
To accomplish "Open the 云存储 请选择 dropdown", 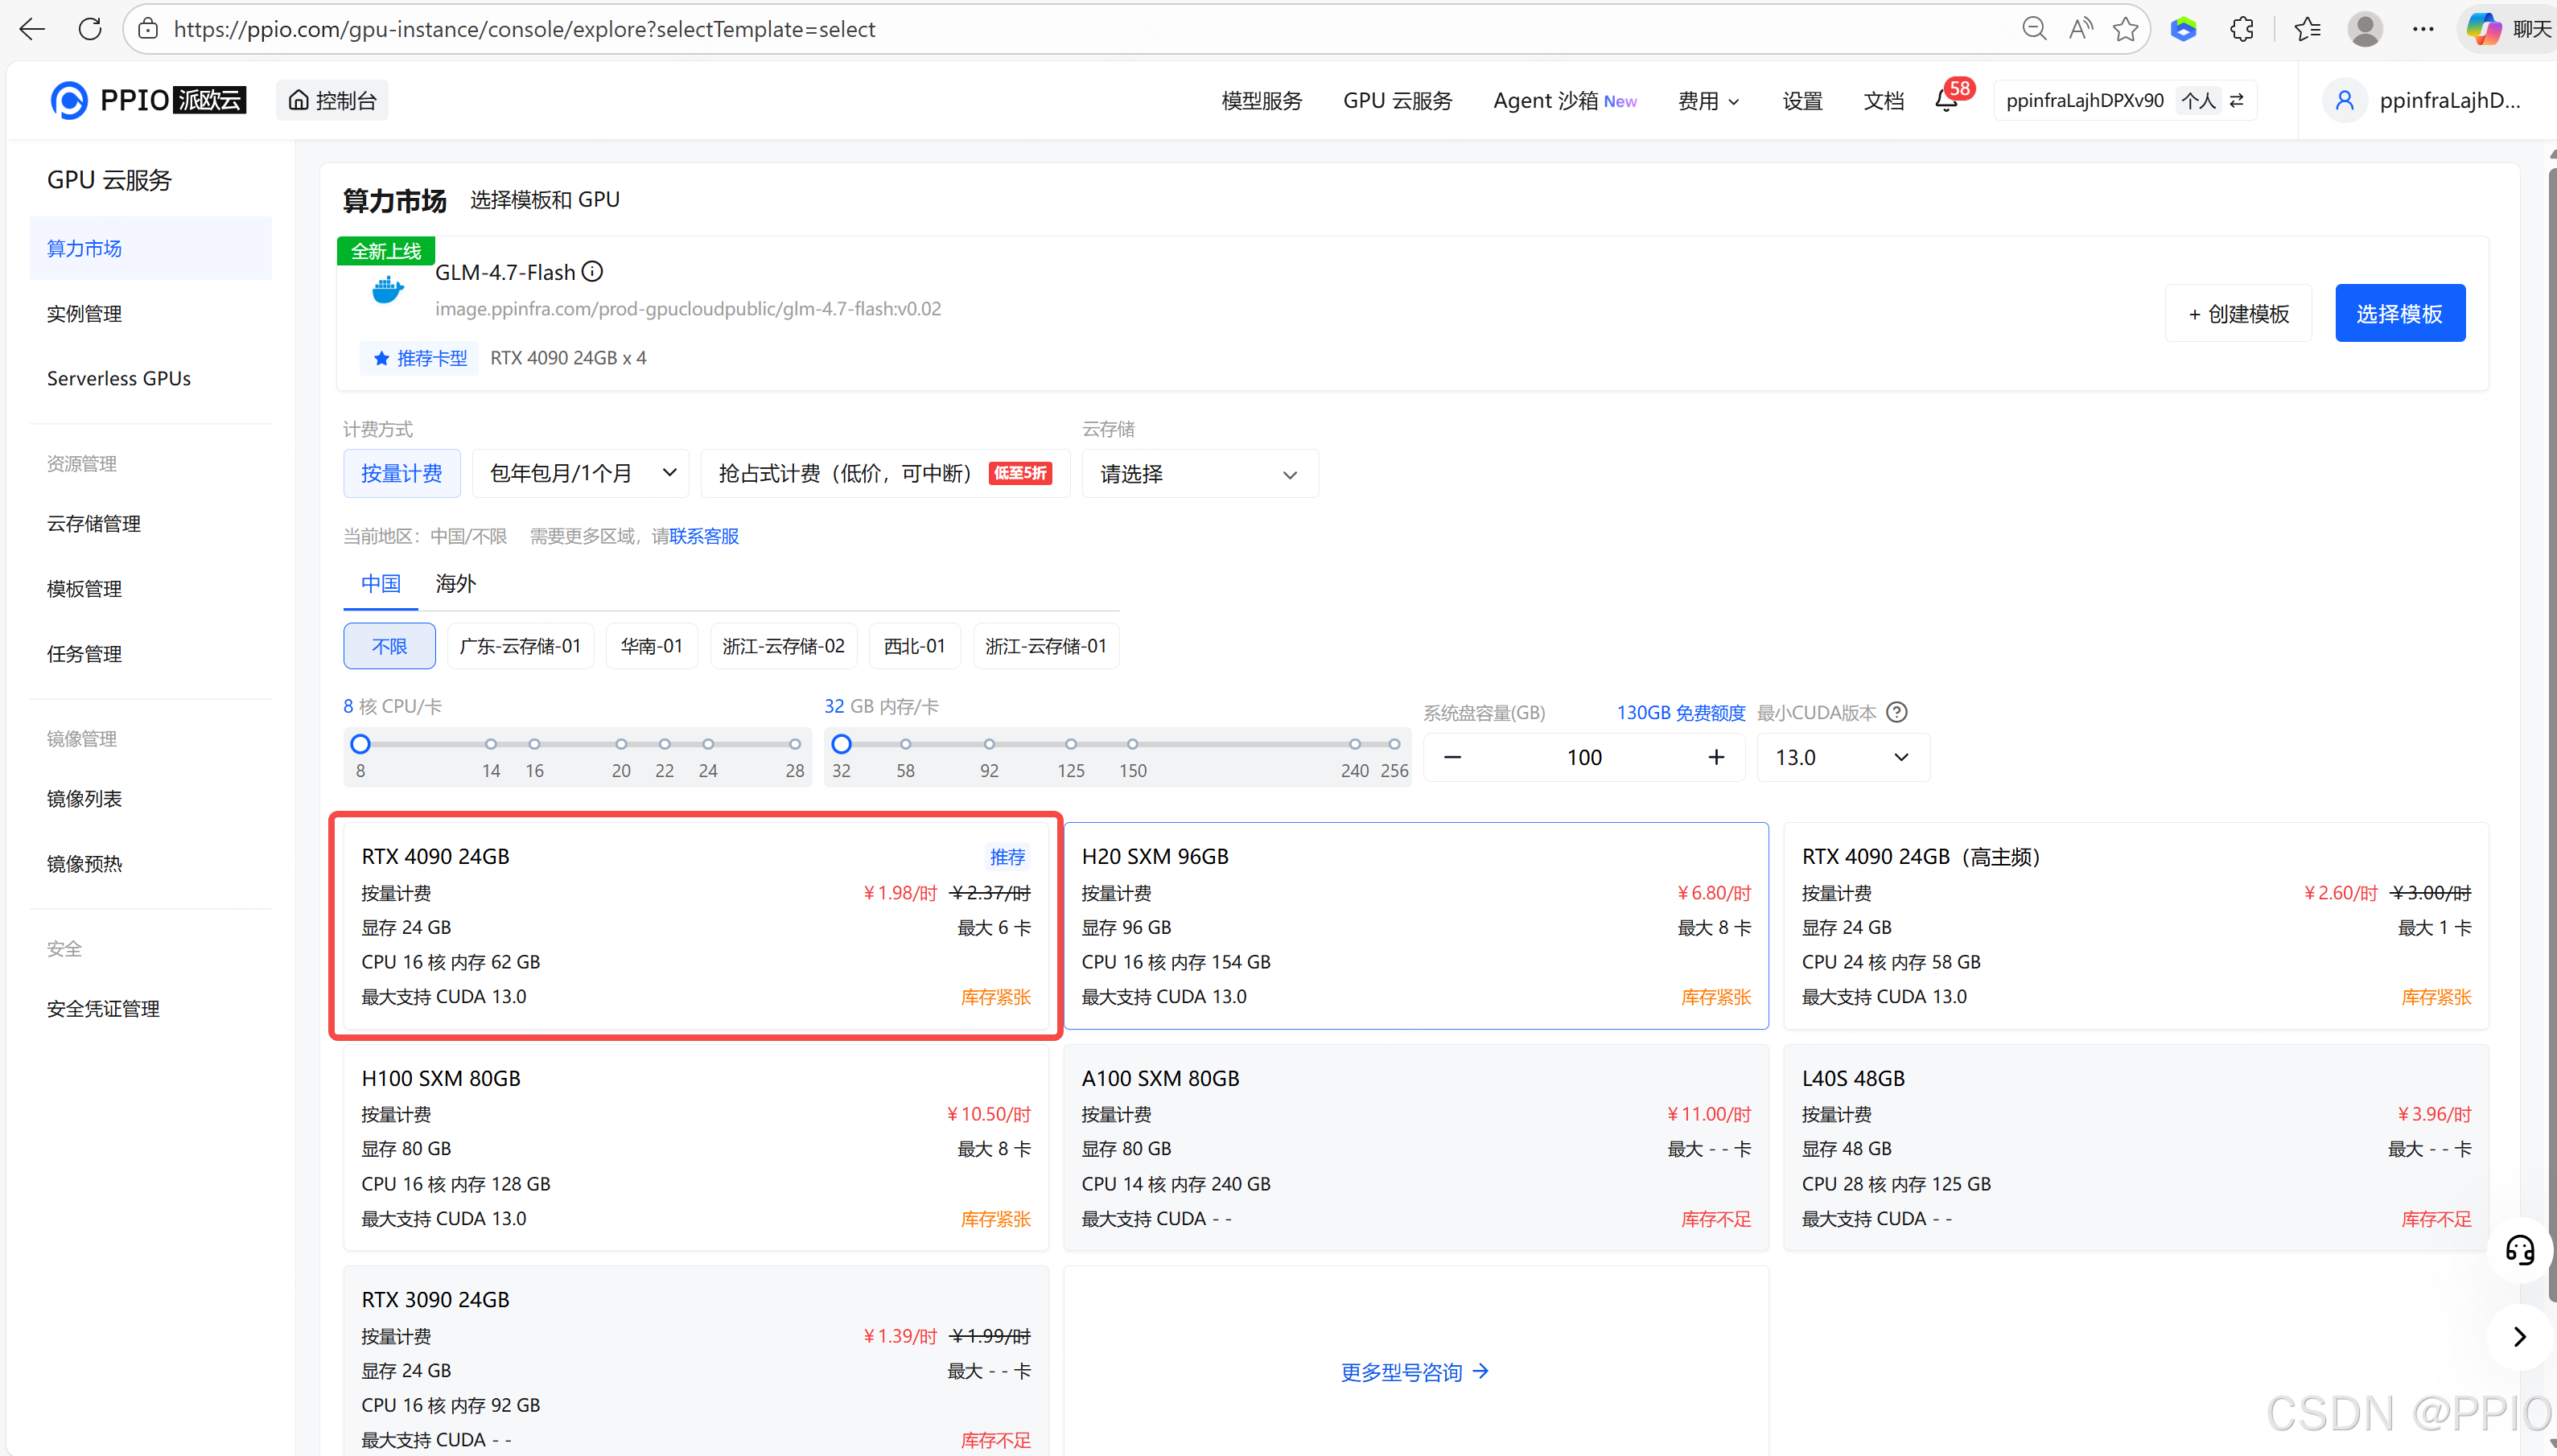I will pos(1198,473).
